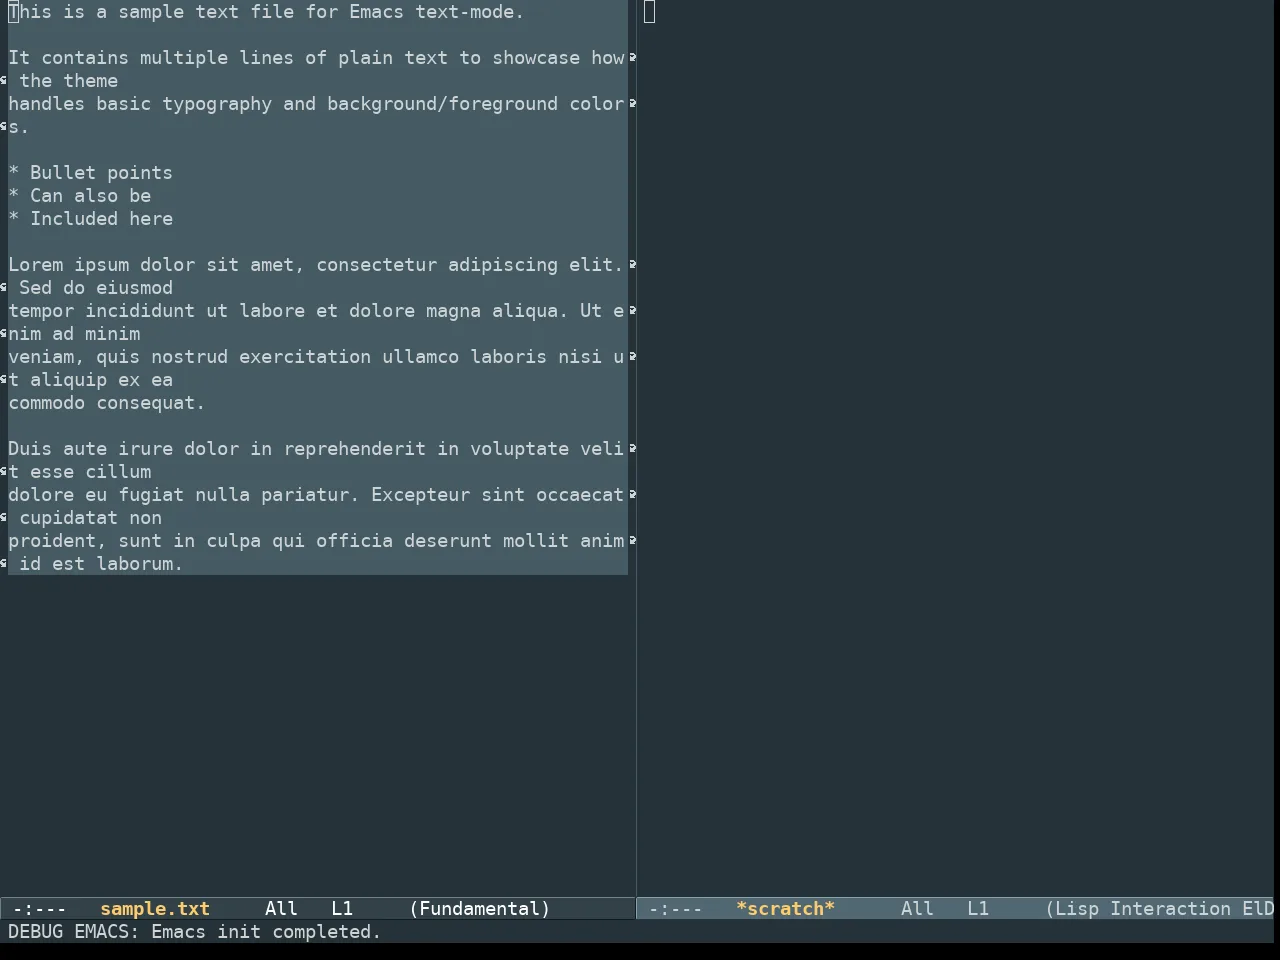Viewport: 1280px width, 960px height.
Task: Click 'All' position indicator in sample.txt mode line
Action: point(281,909)
